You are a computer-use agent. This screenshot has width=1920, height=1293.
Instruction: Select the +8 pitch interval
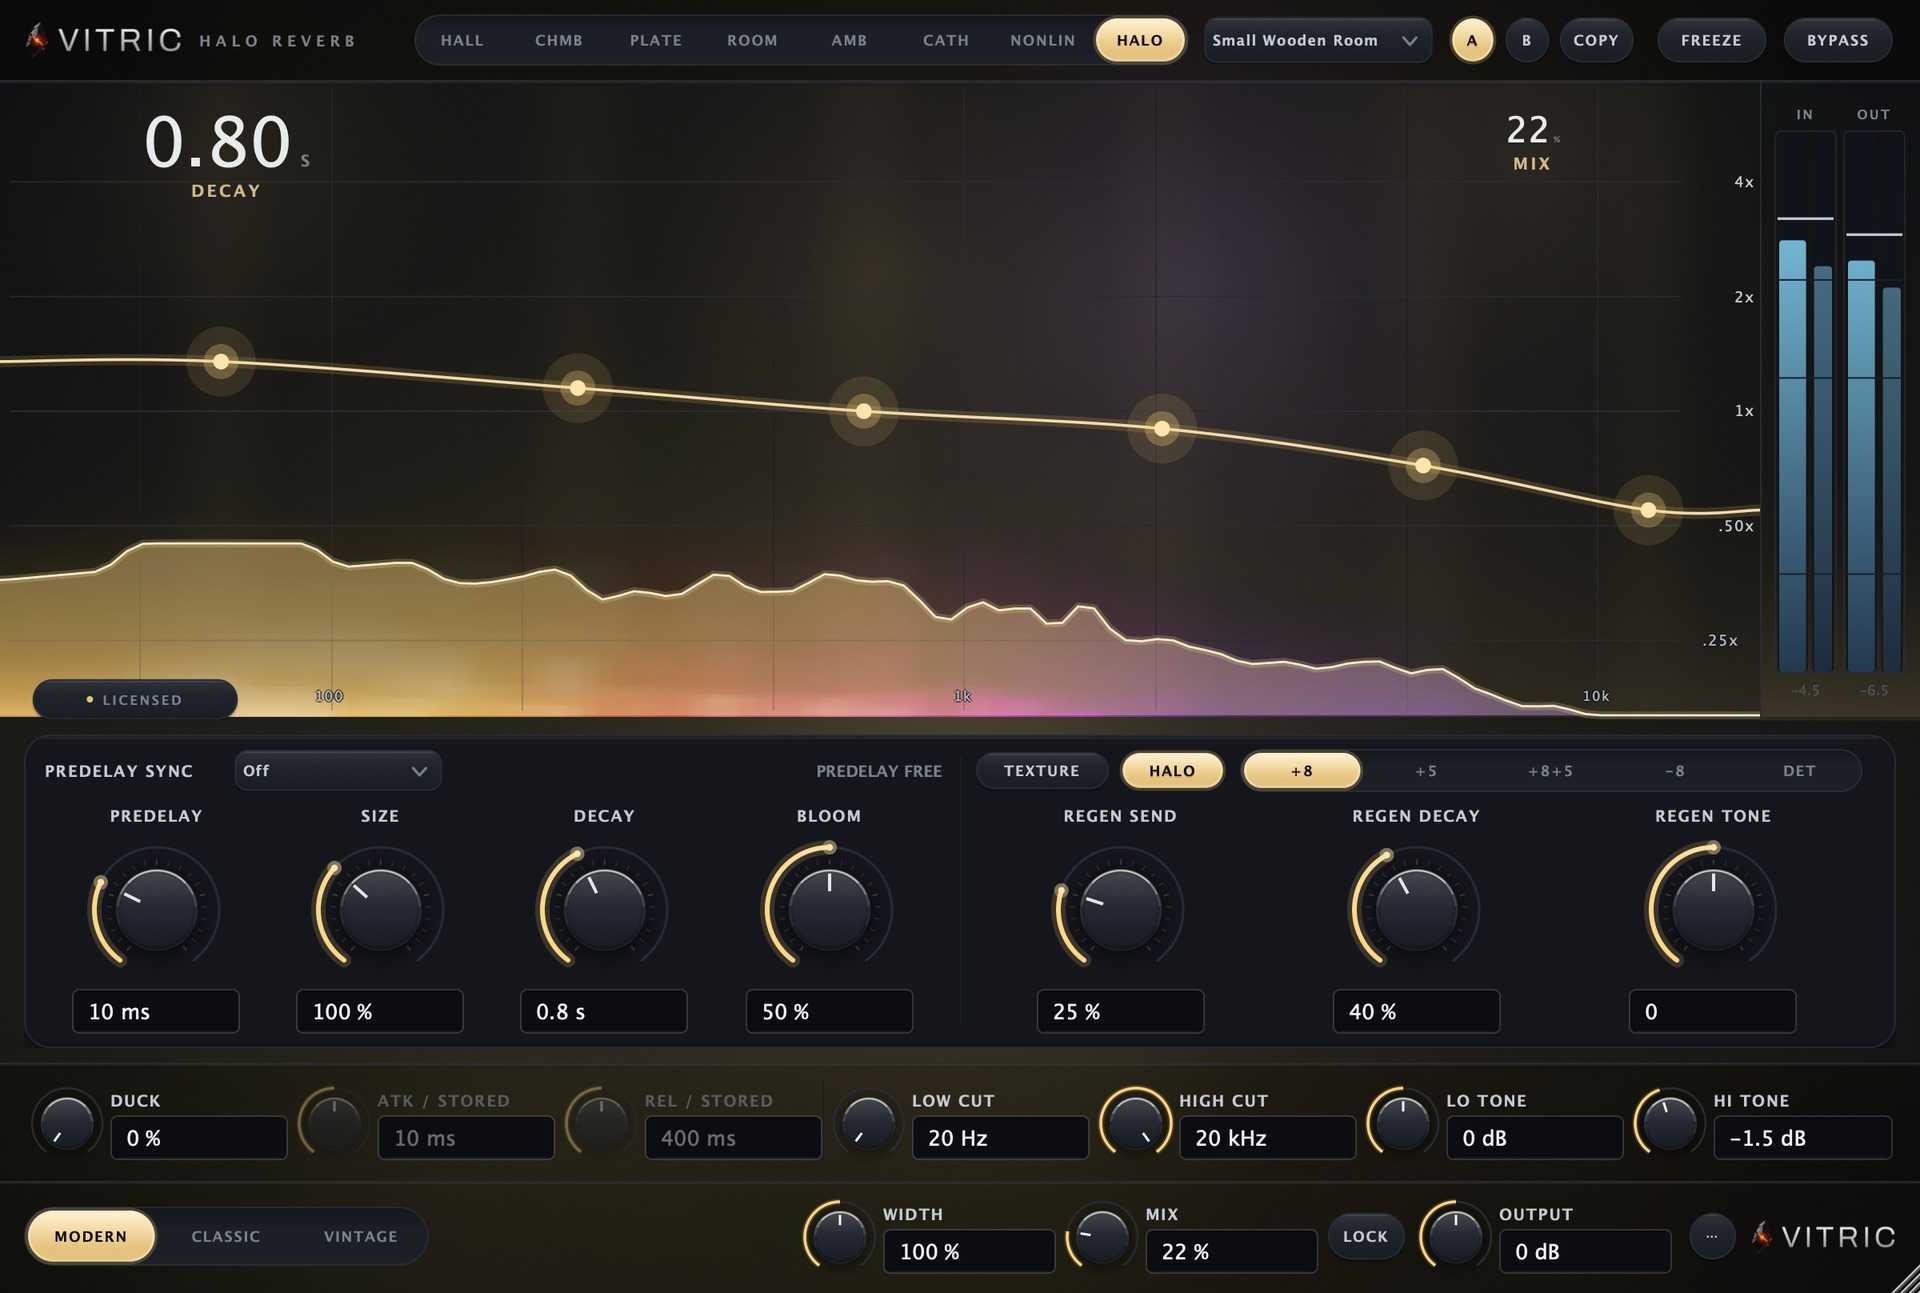1301,771
